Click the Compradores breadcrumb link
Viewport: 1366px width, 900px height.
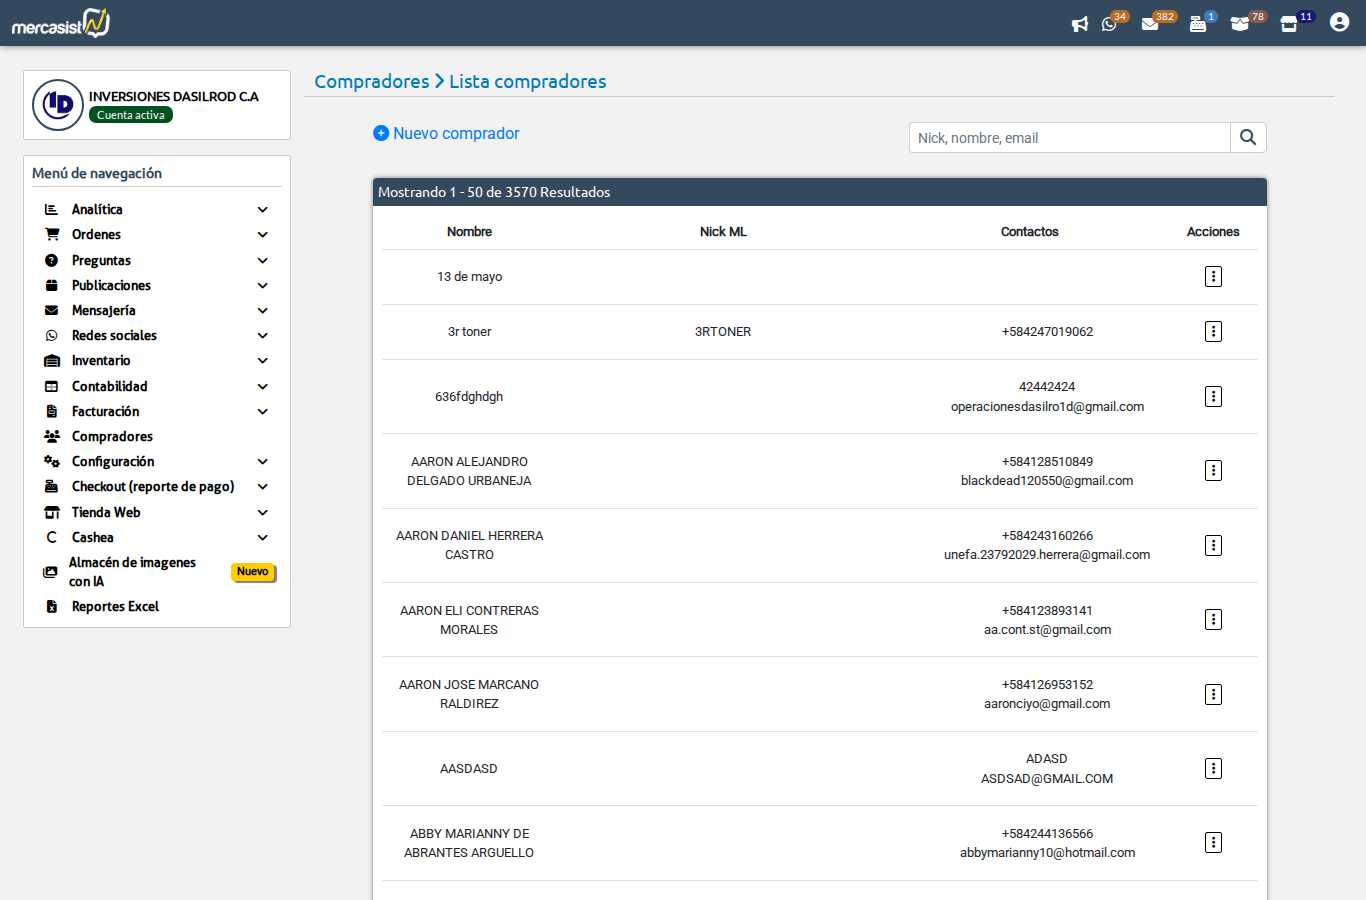(x=371, y=82)
